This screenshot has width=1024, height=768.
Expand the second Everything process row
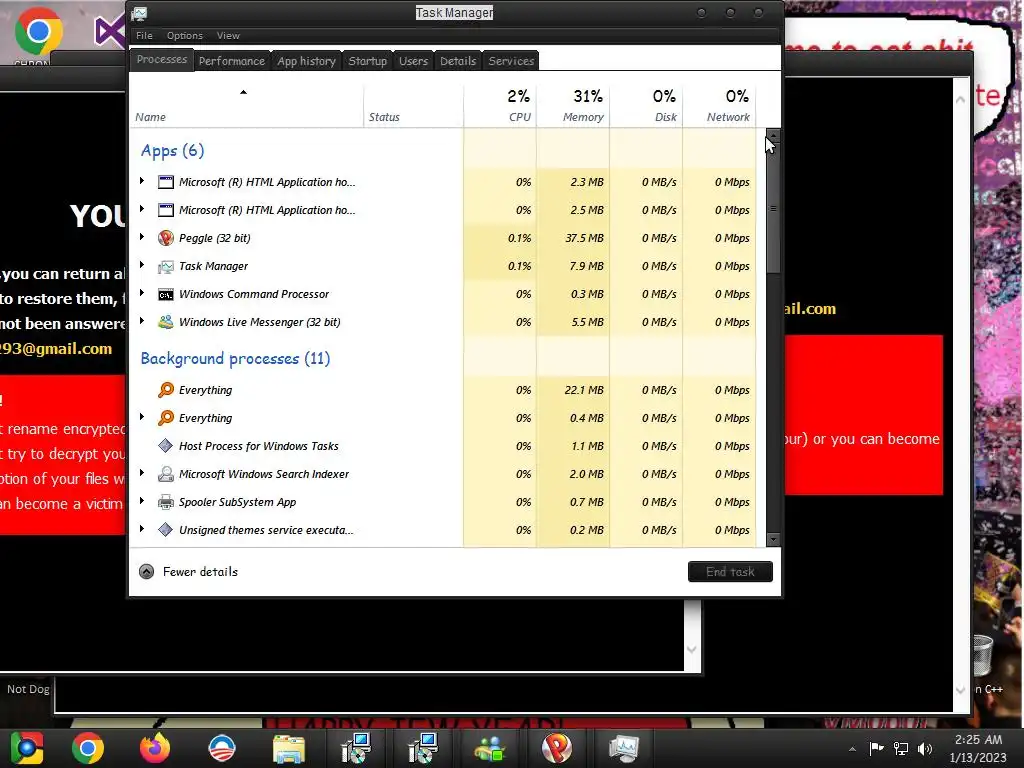pos(142,417)
